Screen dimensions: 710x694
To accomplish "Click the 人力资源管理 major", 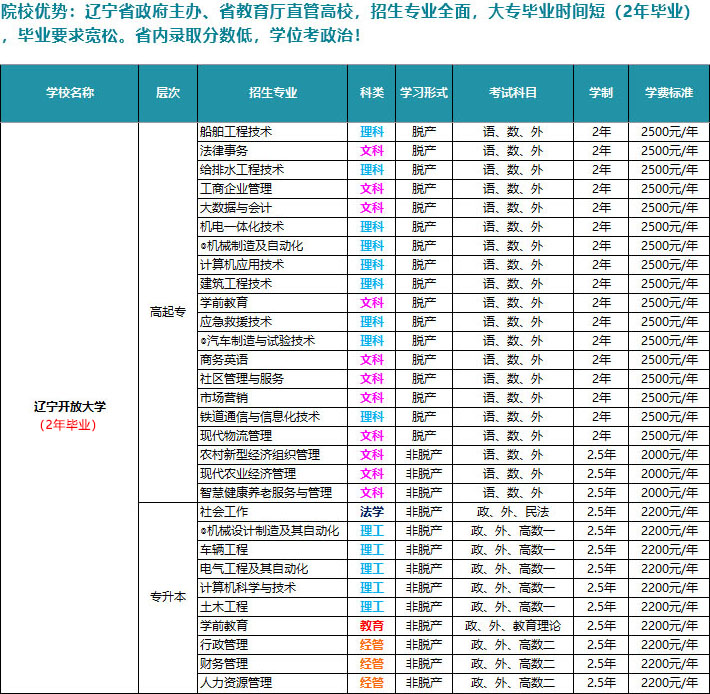I will pos(236,683).
